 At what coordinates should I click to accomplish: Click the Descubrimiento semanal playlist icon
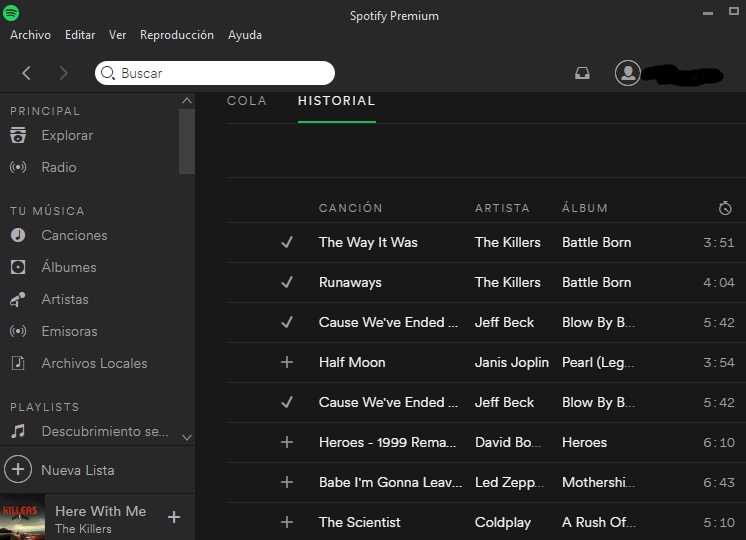coord(18,431)
